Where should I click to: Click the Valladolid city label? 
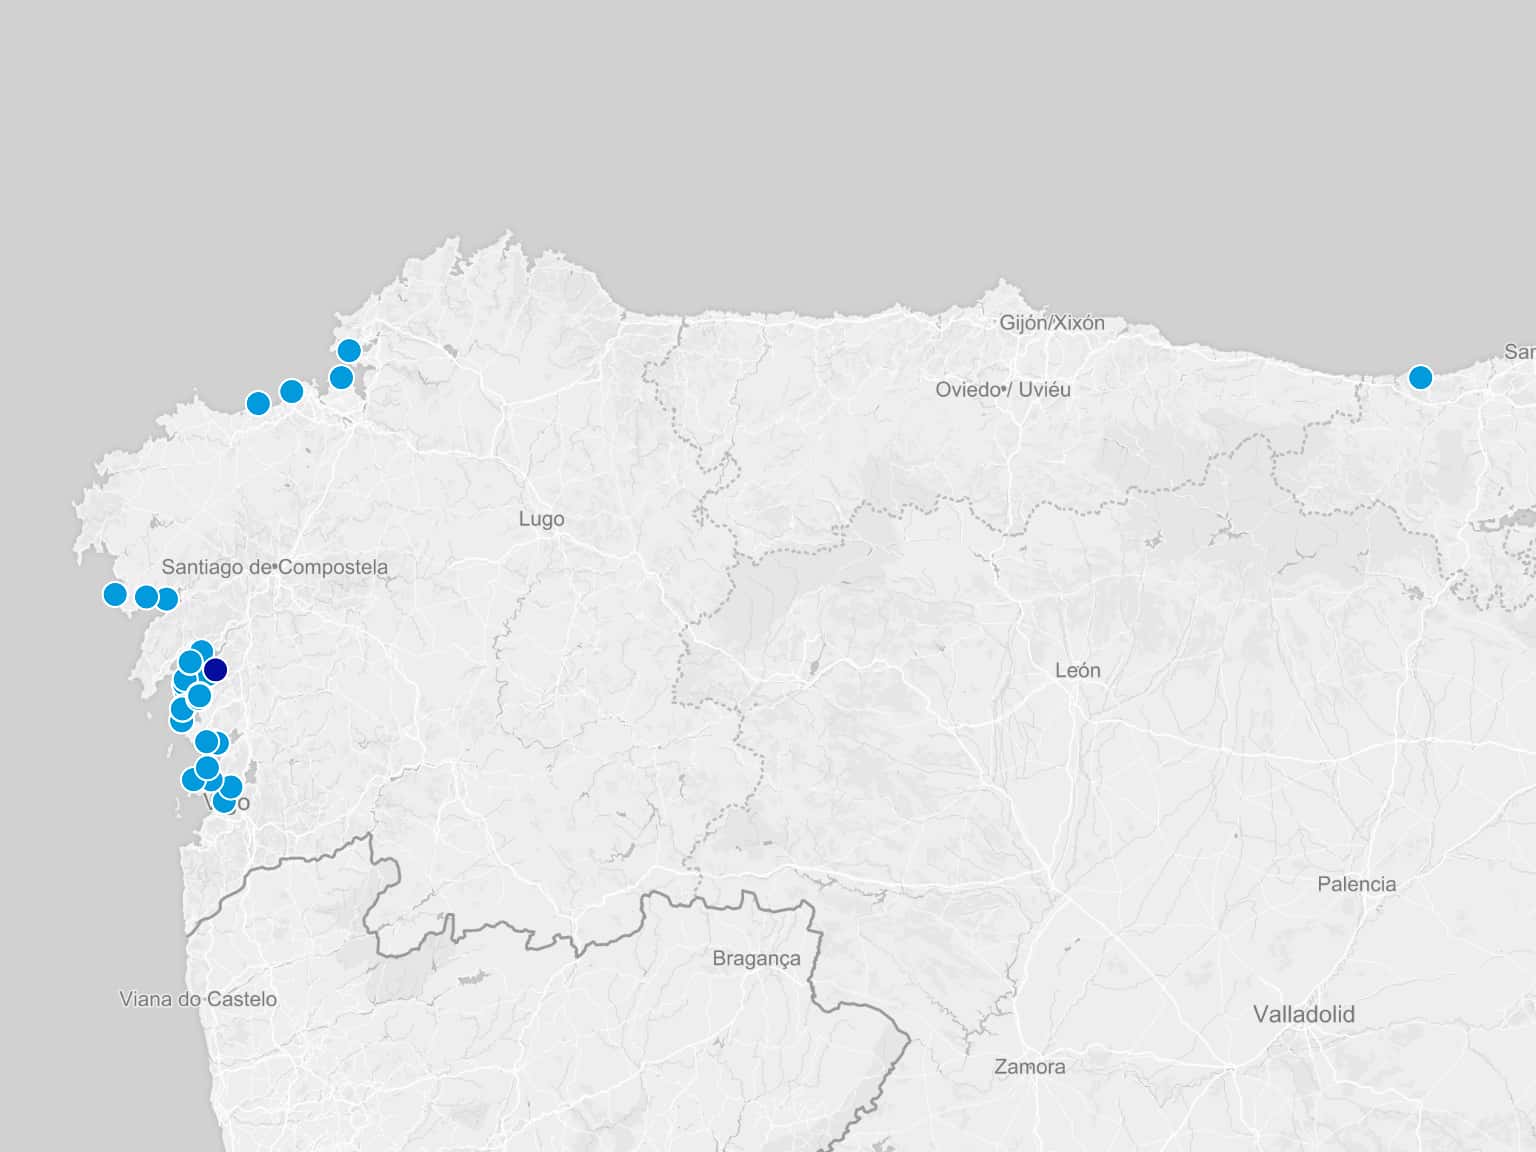click(x=1303, y=1014)
